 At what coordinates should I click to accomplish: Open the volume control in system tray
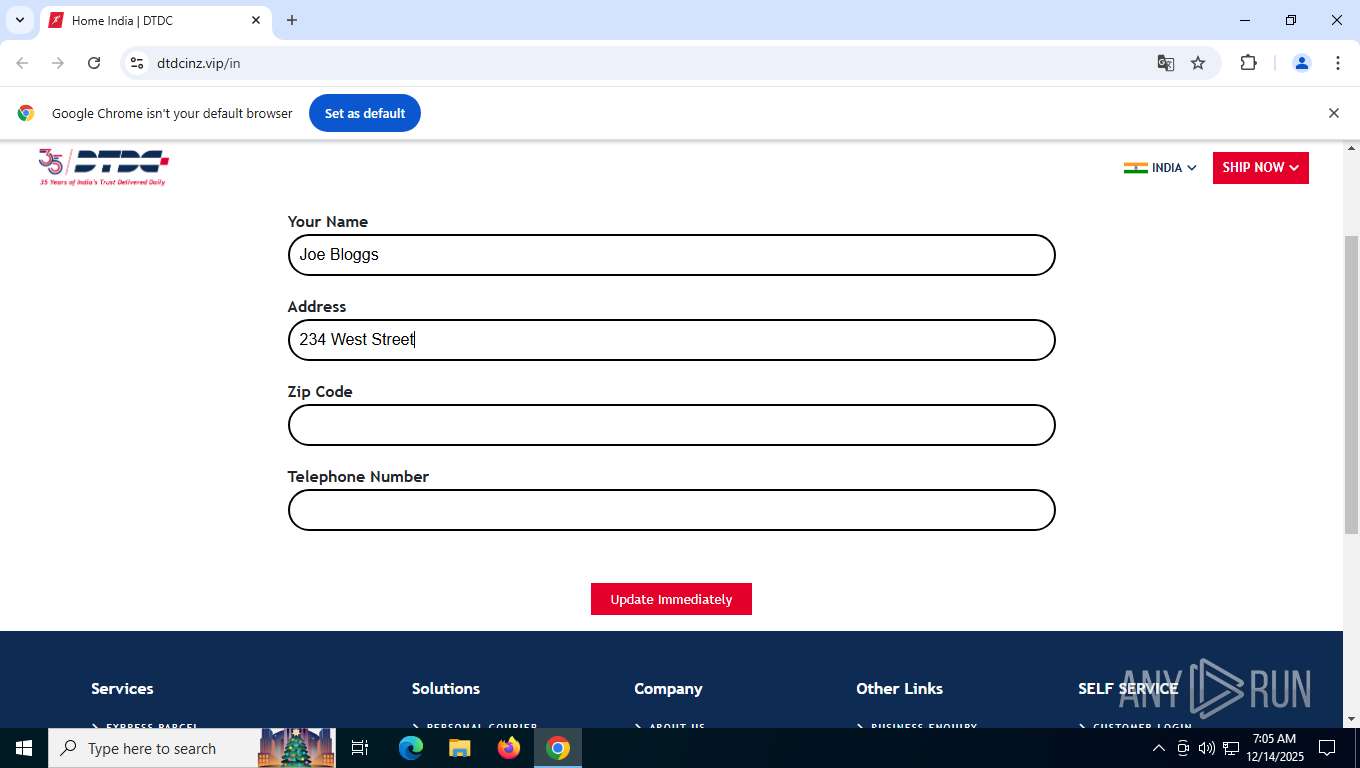pos(1207,748)
